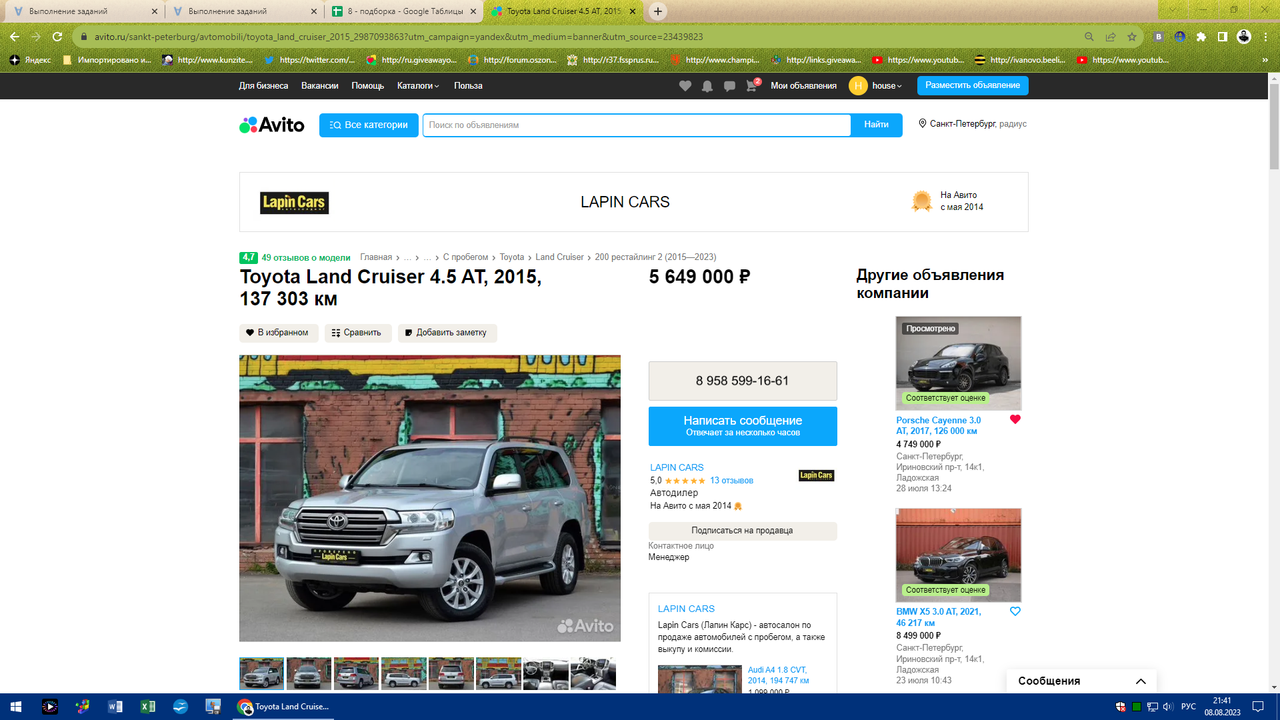1280x720 pixels.
Task: Go to Avito home via logo
Action: coord(272,125)
